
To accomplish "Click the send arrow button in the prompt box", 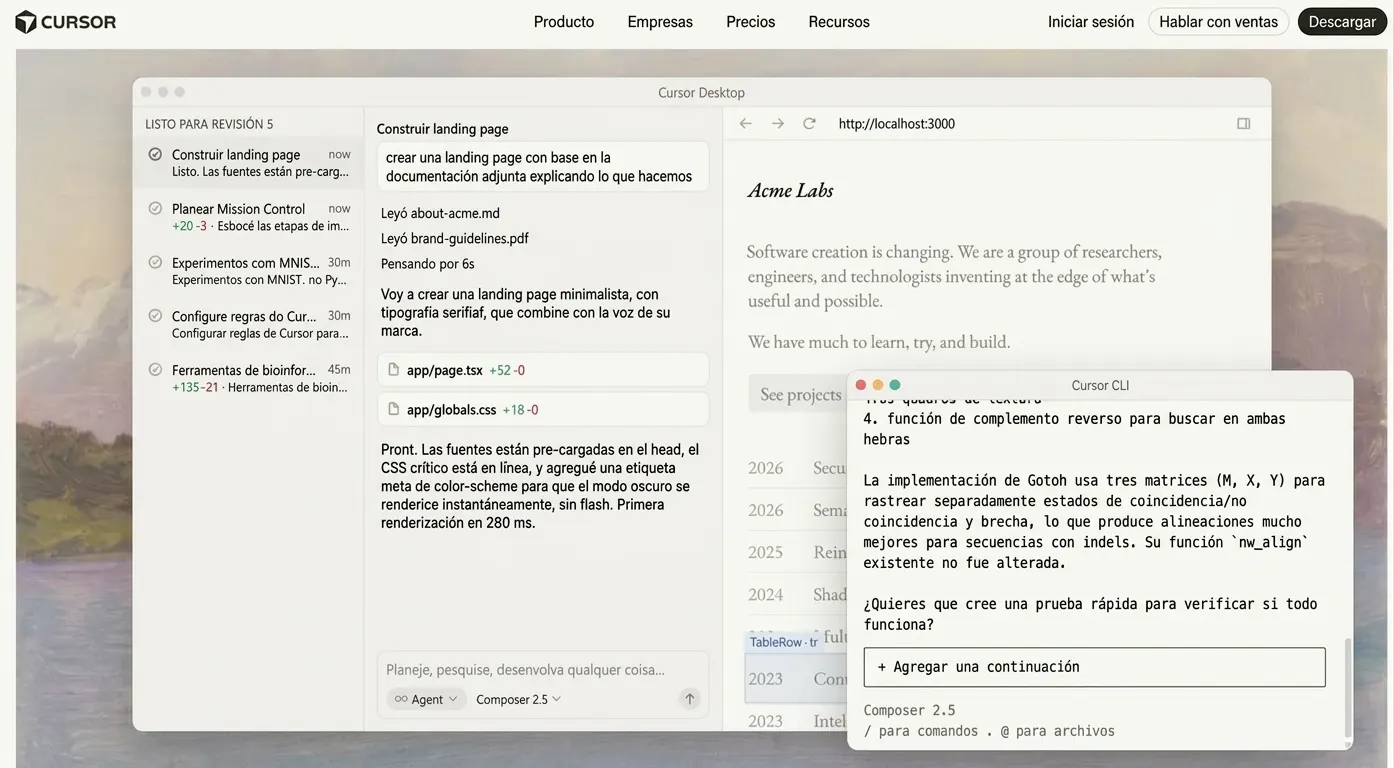I will click(689, 699).
